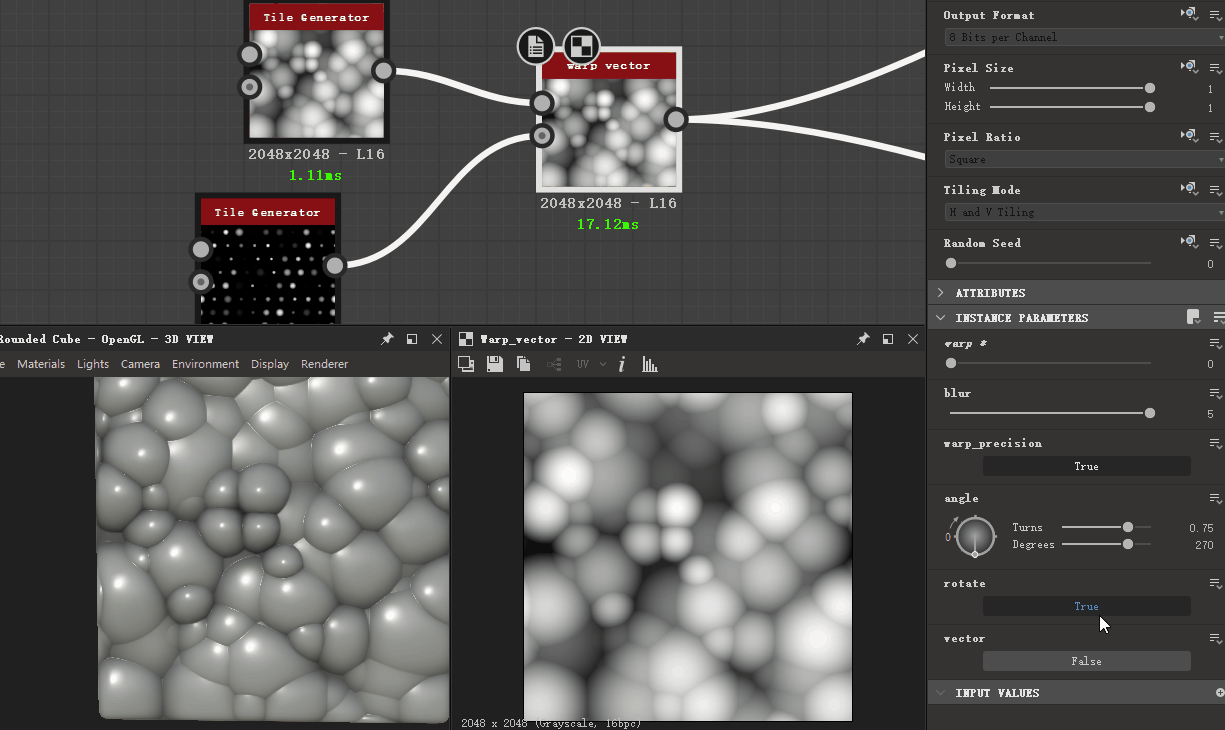
Task: Open the Instance Parameters options list icon
Action: tap(1218, 318)
